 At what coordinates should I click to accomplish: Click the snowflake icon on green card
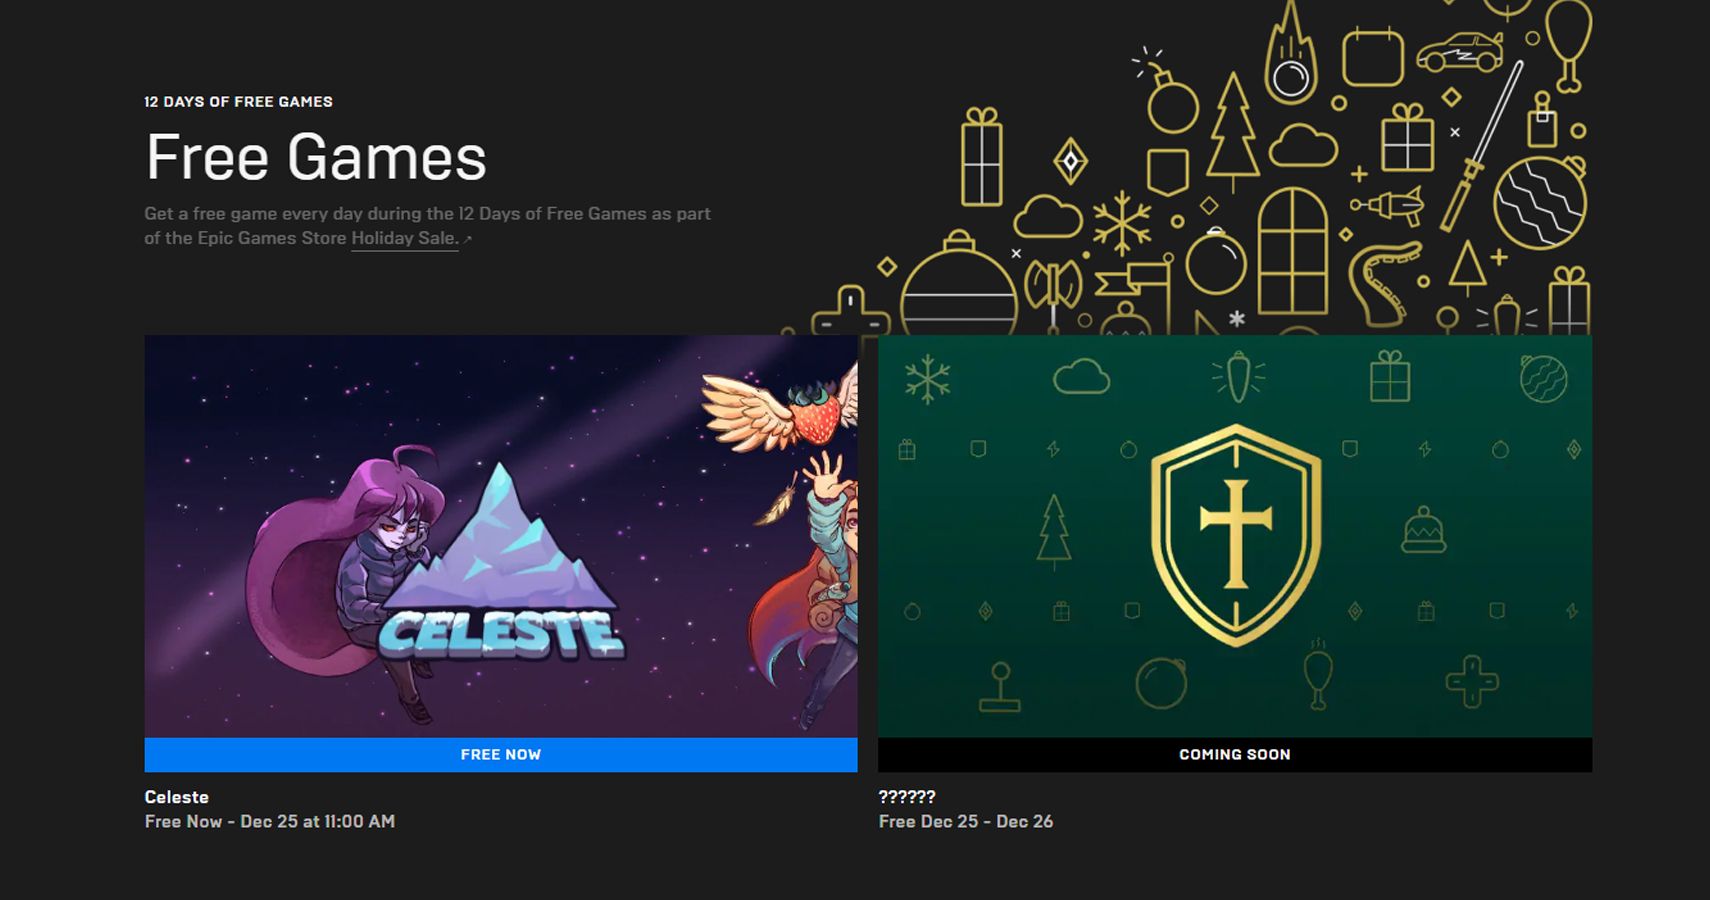(x=927, y=379)
